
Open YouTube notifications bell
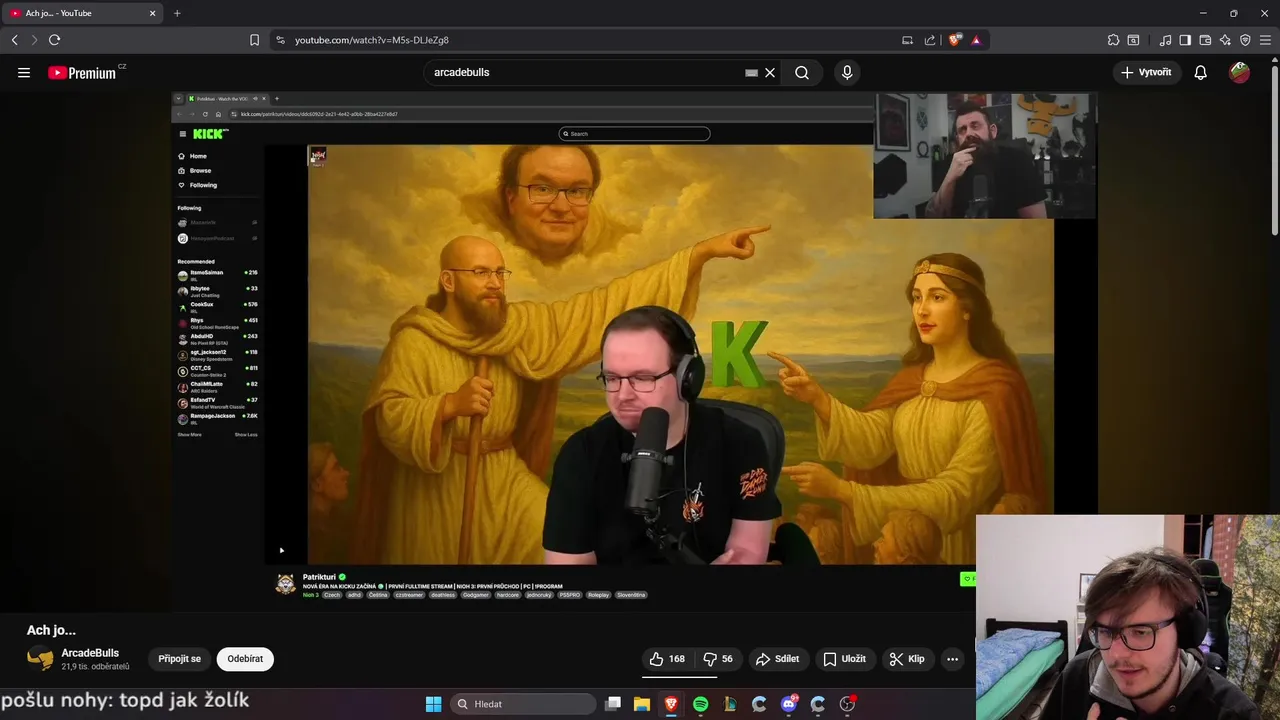click(x=1201, y=72)
